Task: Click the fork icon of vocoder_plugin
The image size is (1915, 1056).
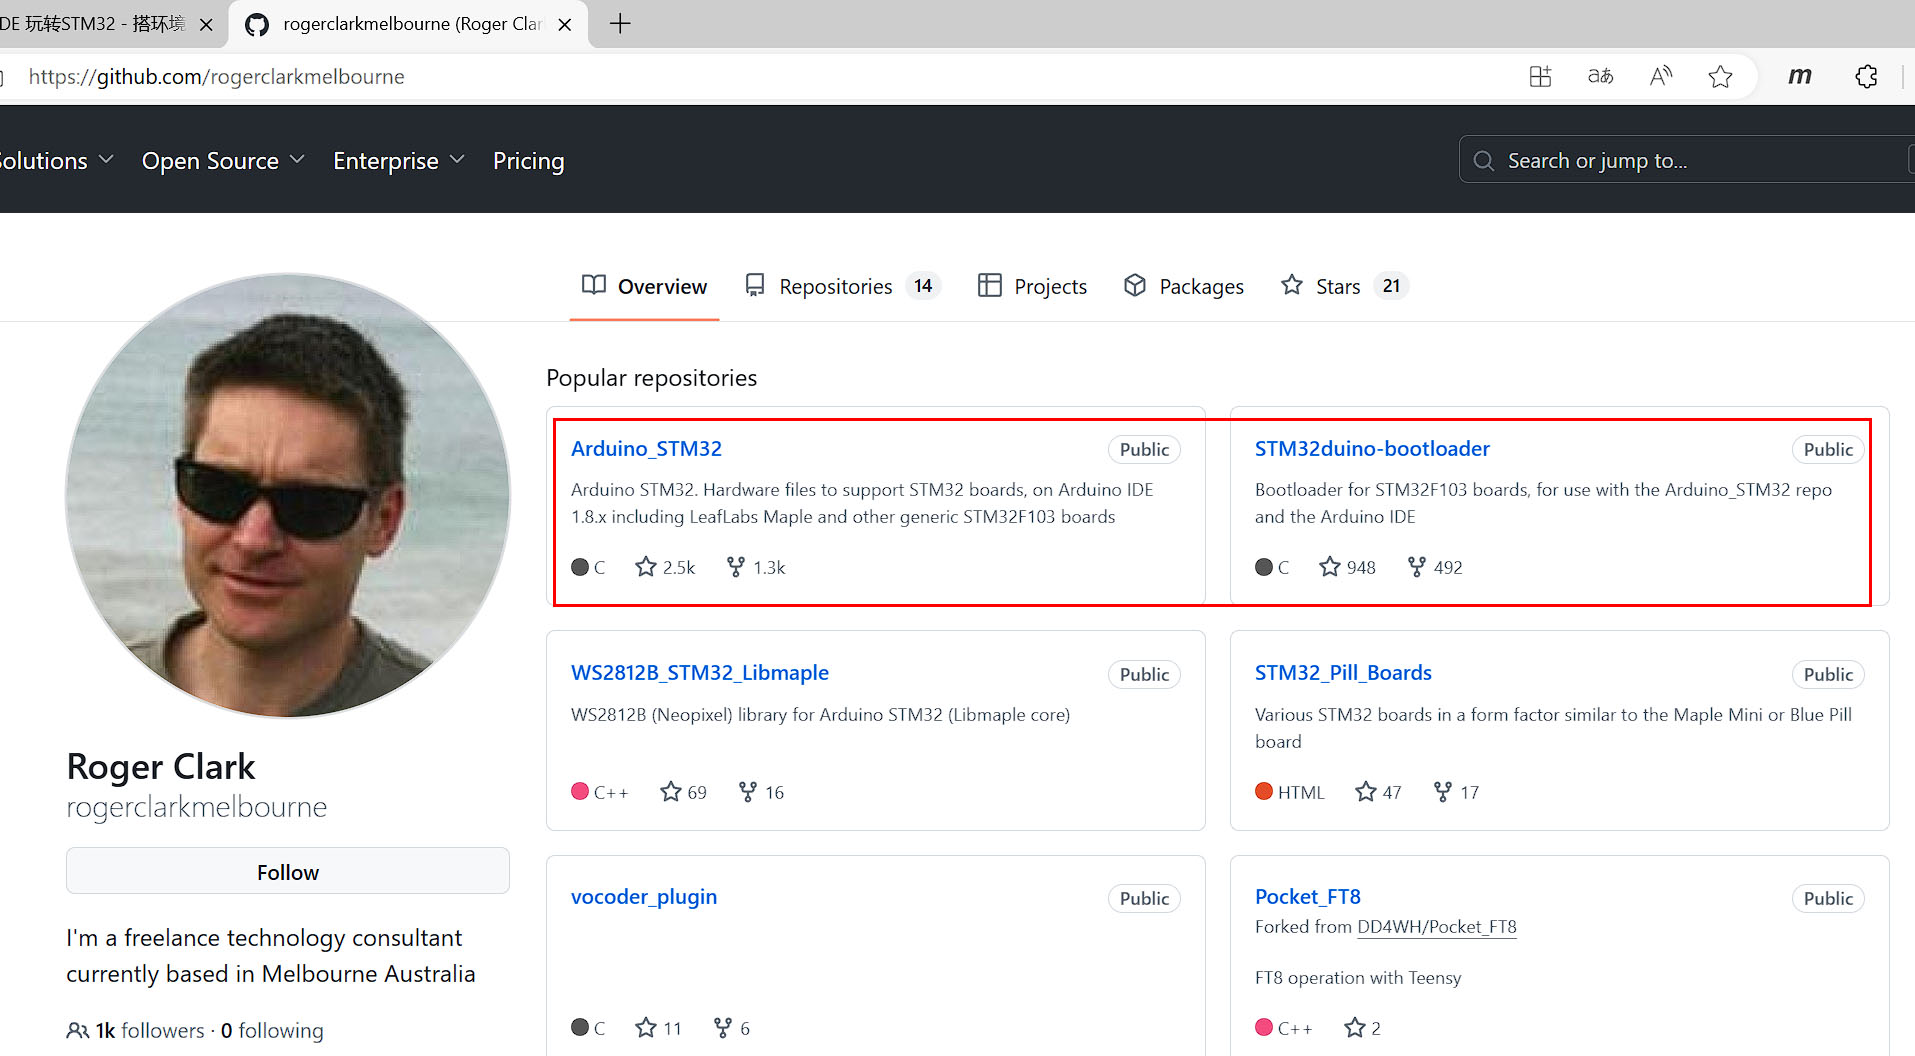Action: tap(723, 1027)
